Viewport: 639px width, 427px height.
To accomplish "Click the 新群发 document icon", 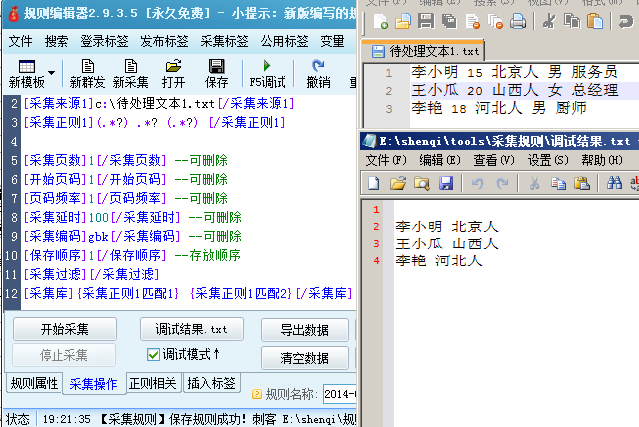I will (x=88, y=66).
